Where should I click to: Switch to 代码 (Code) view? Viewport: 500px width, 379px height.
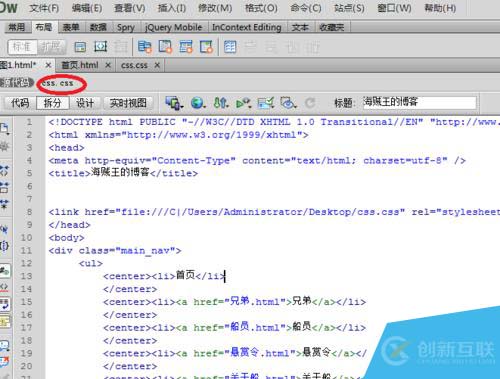click(20, 103)
